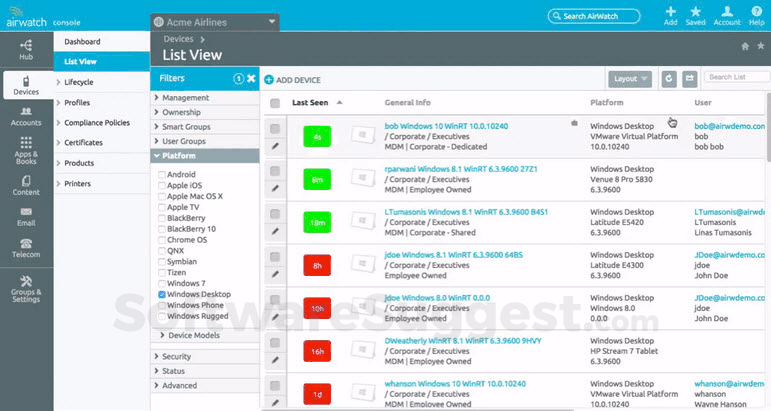Viewport: 771px width, 411px height.
Task: Close the Filters panel with X
Action: (252, 78)
